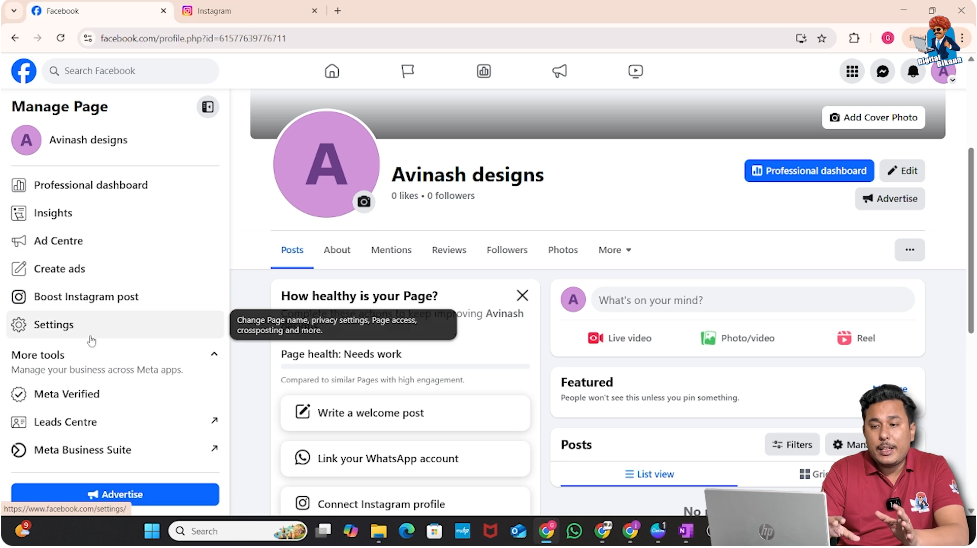Start a Live video post
This screenshot has height=548, width=977.
(619, 339)
